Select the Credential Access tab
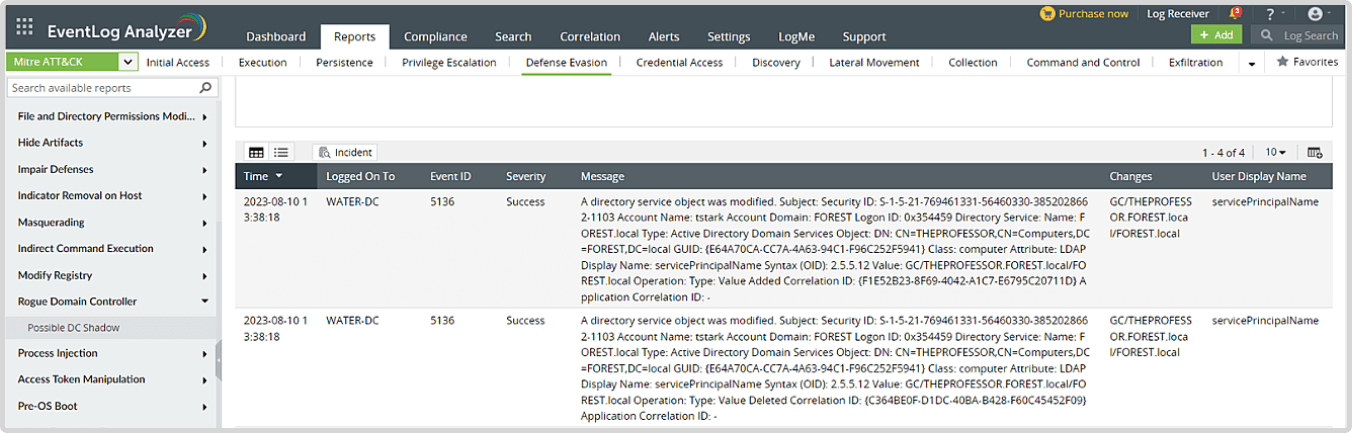This screenshot has width=1352, height=433. [x=679, y=62]
